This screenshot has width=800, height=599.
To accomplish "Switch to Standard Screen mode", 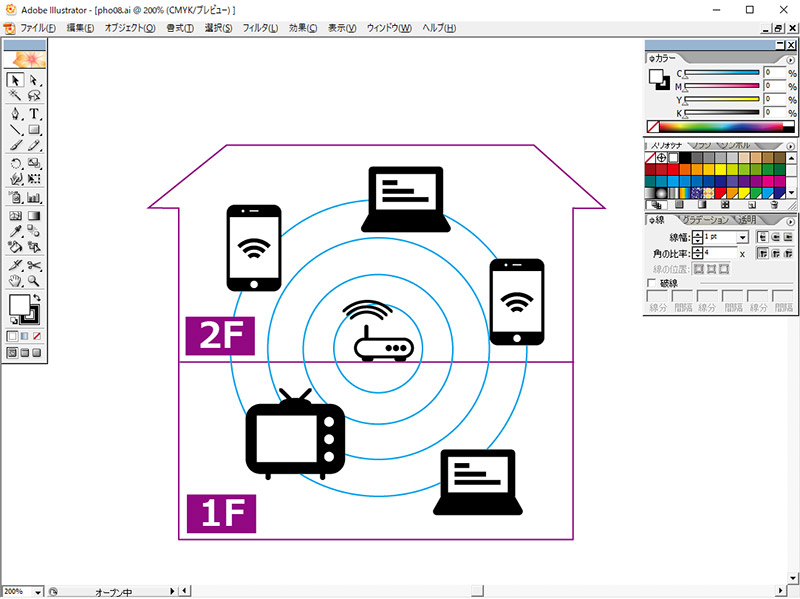I will [x=12, y=353].
